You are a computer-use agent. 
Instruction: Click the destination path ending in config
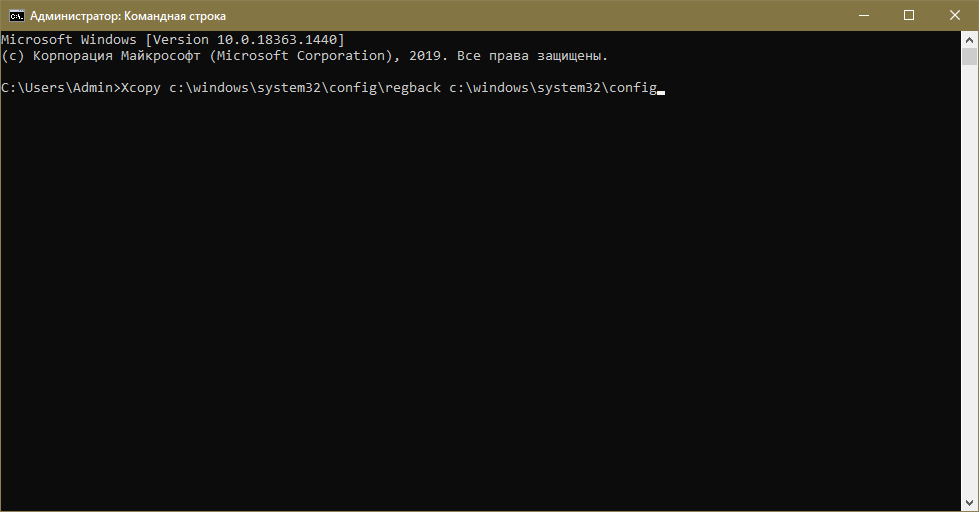pos(552,88)
